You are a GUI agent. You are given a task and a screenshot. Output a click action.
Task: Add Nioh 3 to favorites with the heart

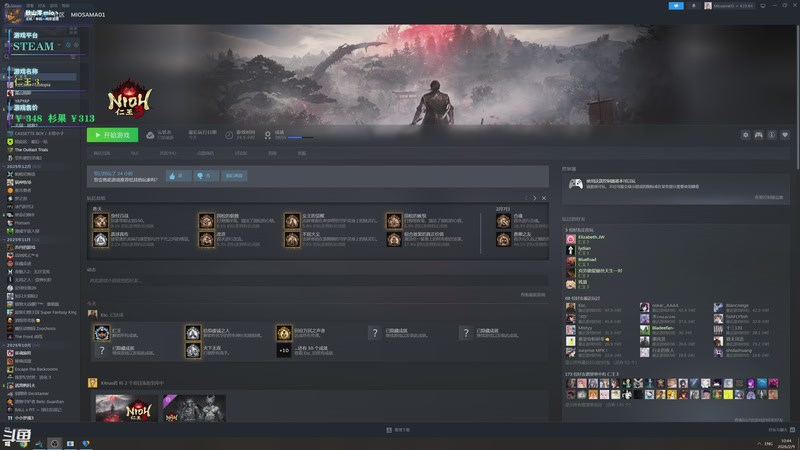[x=785, y=135]
